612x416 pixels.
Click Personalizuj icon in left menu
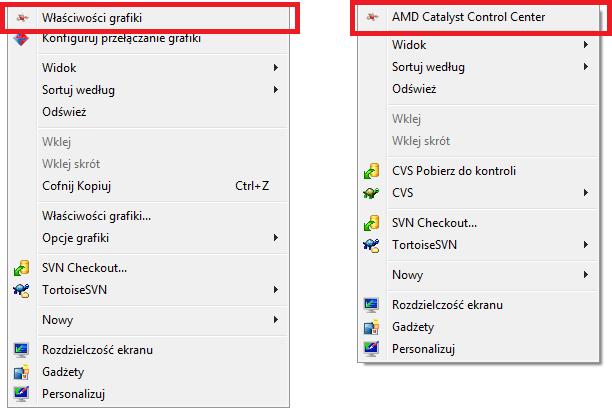tap(21, 394)
